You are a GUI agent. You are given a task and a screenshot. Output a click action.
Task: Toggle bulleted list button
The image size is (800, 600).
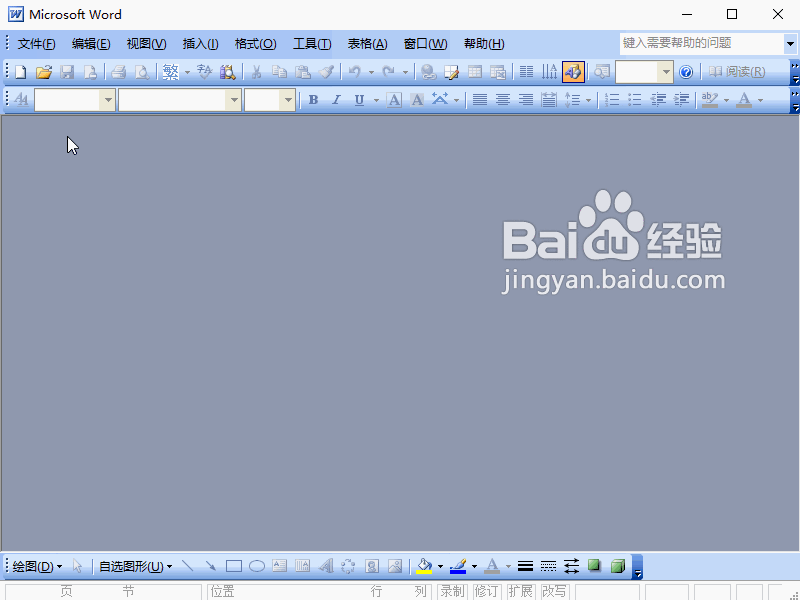click(635, 99)
